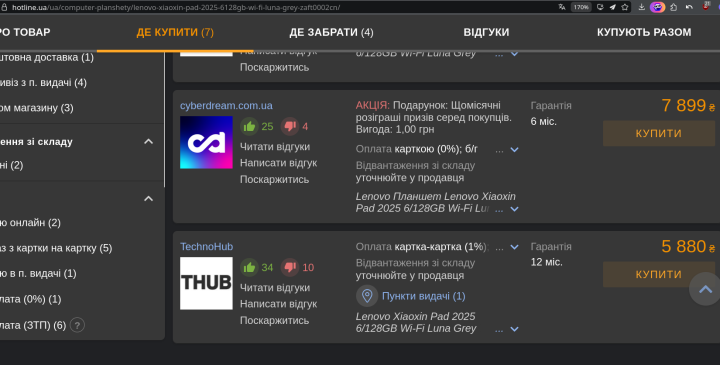Viewport: 720px width, 365px height.
Task: Click the АКЦІЯ promo label in cyberdream offer
Action: pos(372,105)
